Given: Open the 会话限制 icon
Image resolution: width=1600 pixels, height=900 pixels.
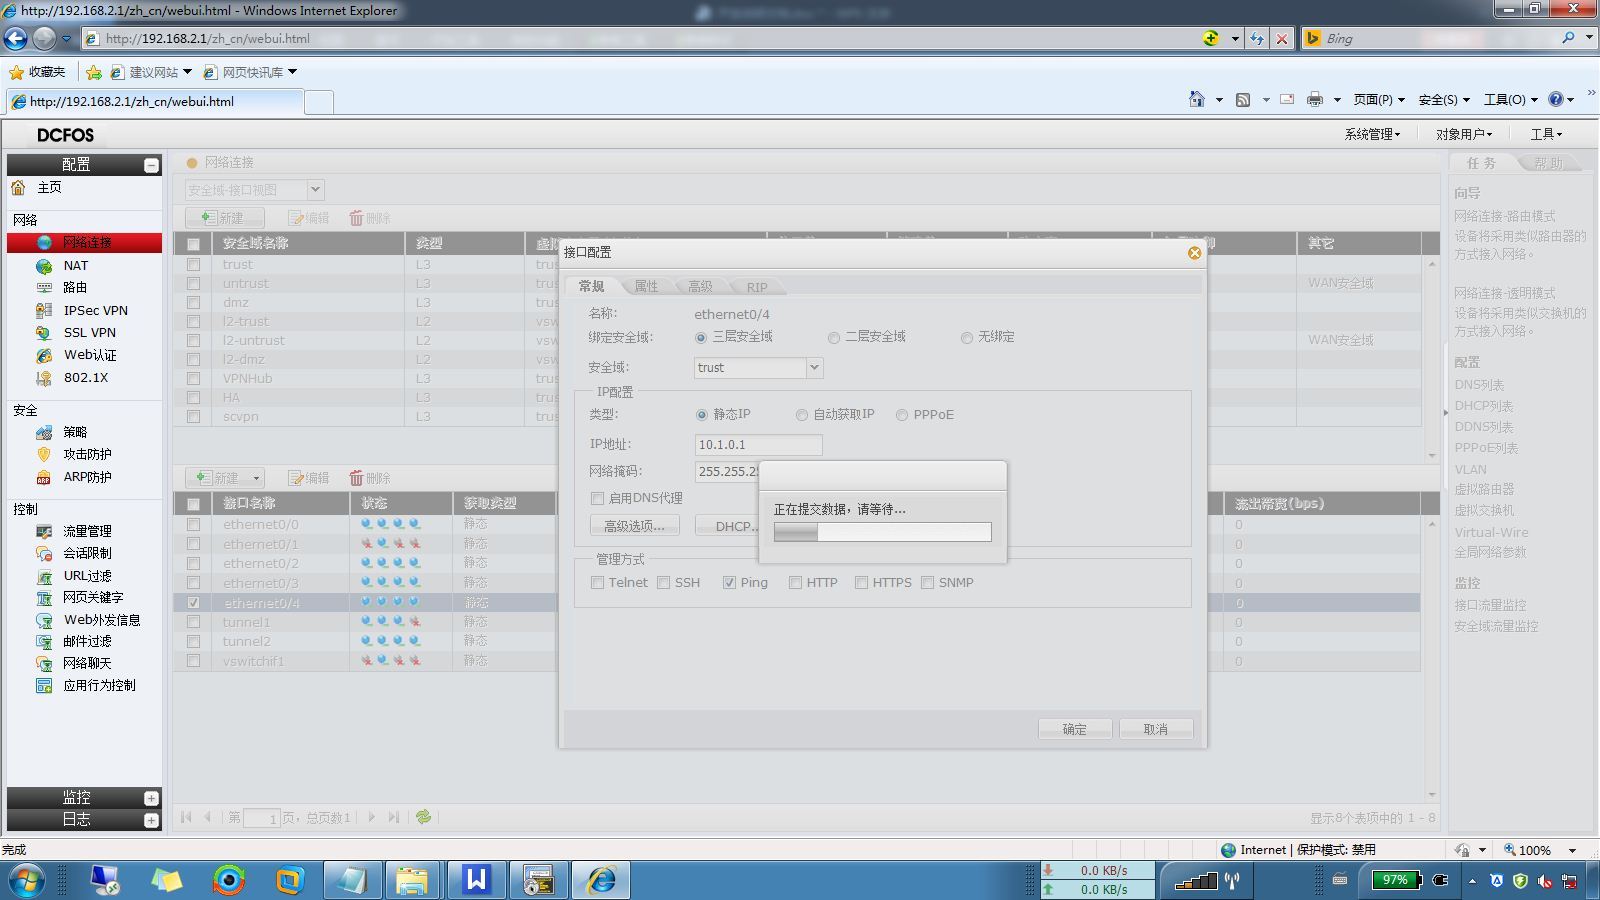Looking at the screenshot, I should 44,554.
